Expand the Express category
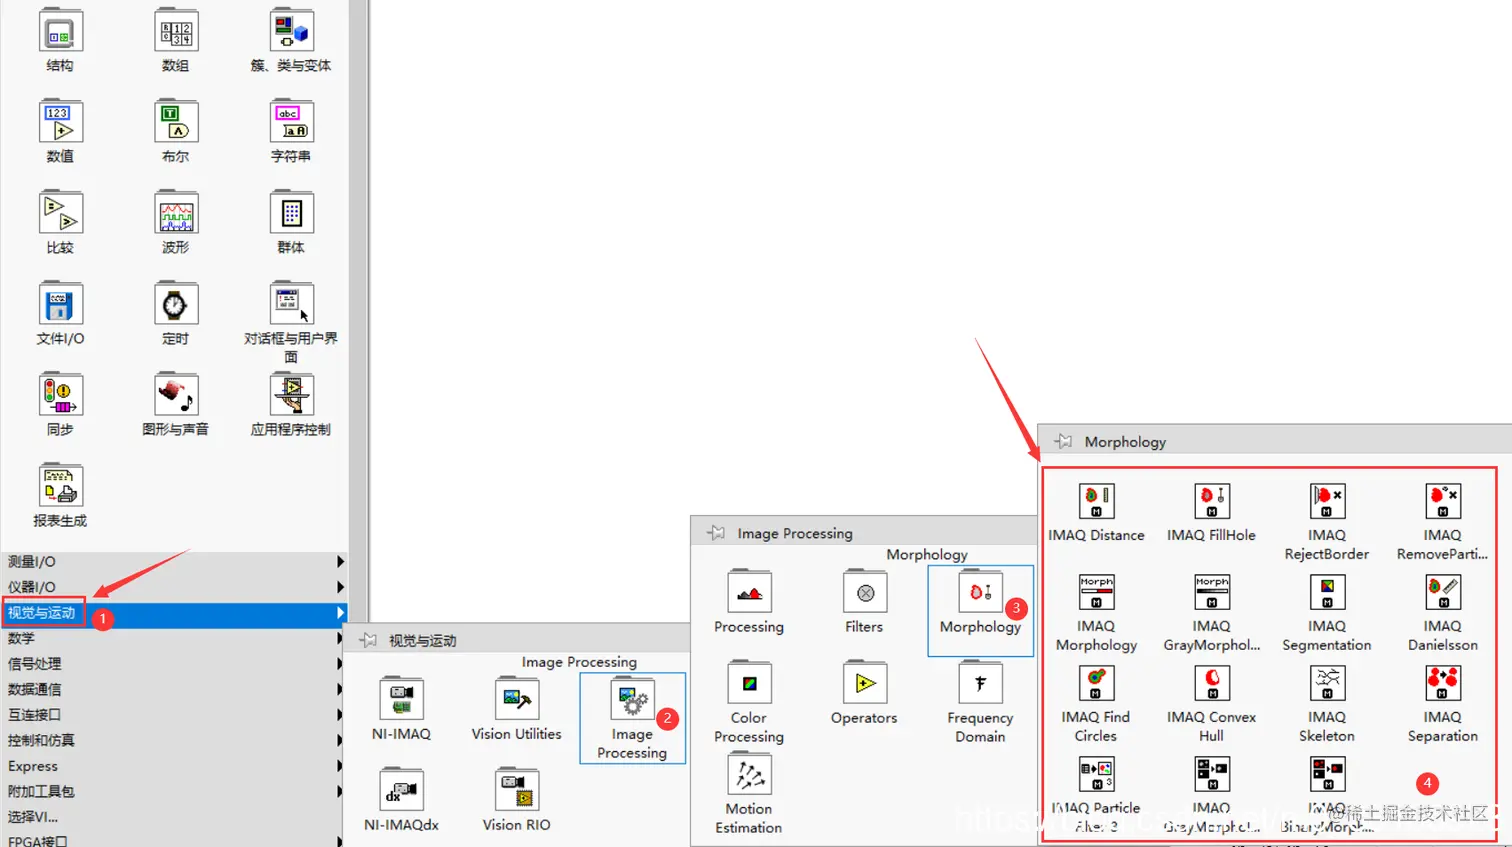 (174, 766)
